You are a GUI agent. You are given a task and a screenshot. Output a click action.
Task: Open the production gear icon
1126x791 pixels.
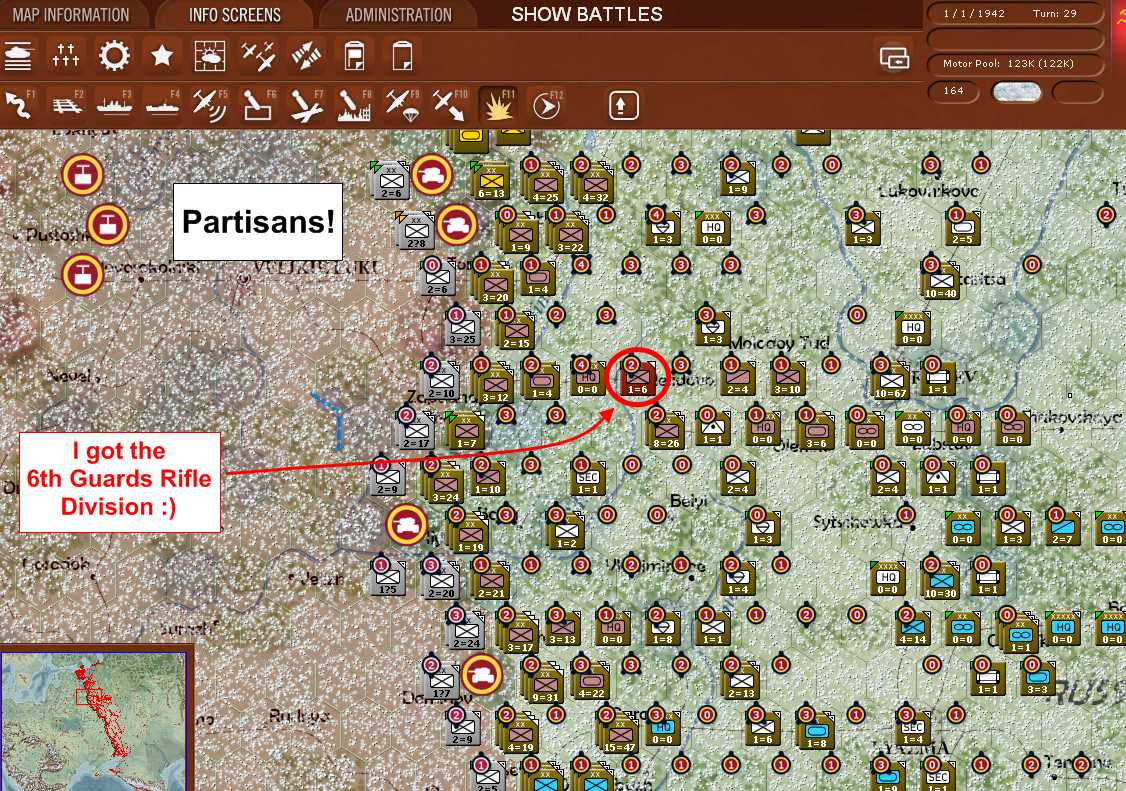(x=113, y=56)
